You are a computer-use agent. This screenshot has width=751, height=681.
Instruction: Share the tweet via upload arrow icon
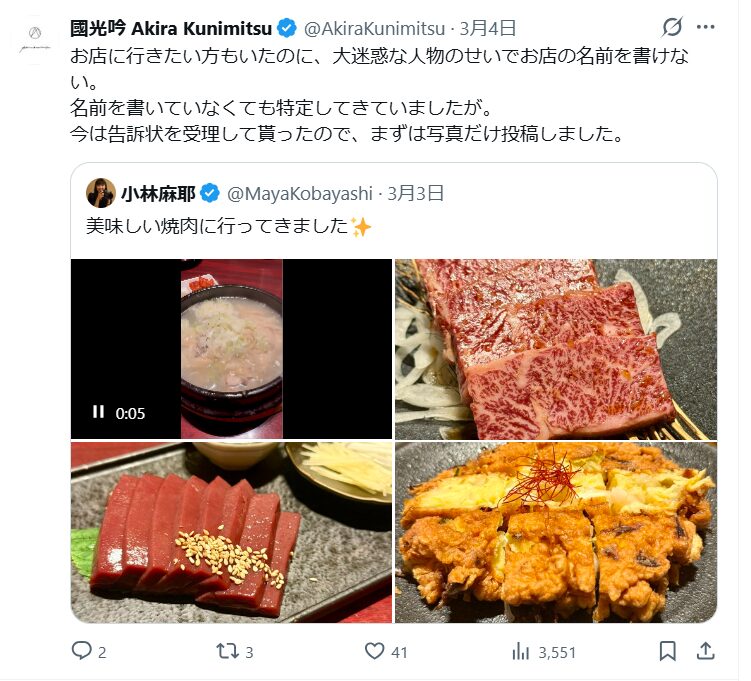(705, 651)
